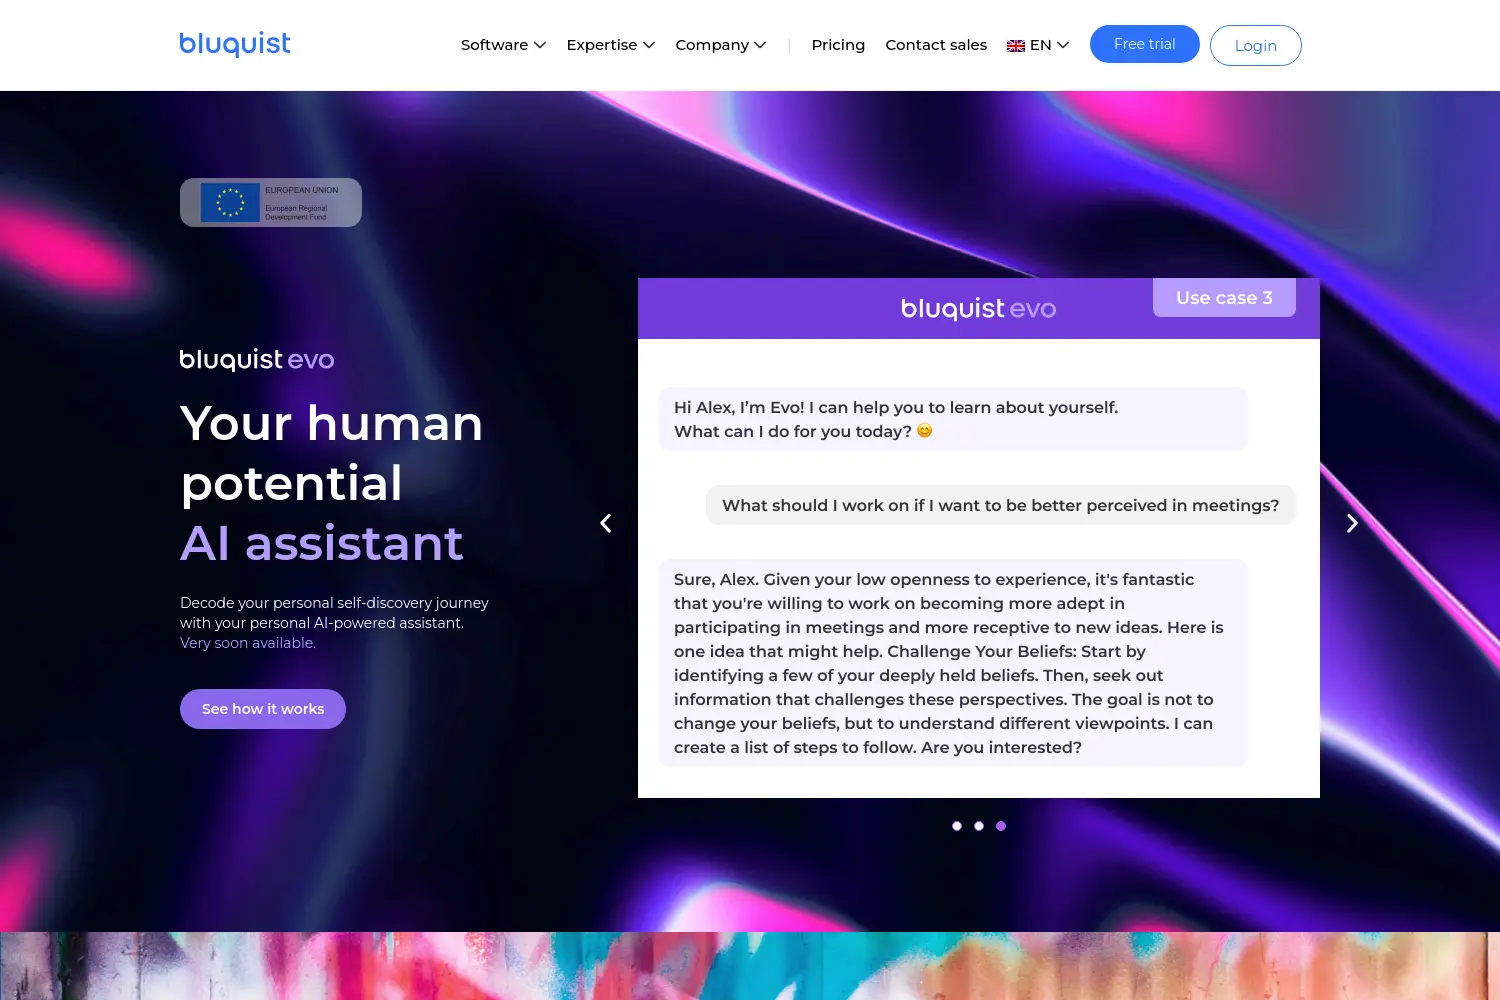Click the European Union fund badge
The image size is (1500, 1000).
271,202
